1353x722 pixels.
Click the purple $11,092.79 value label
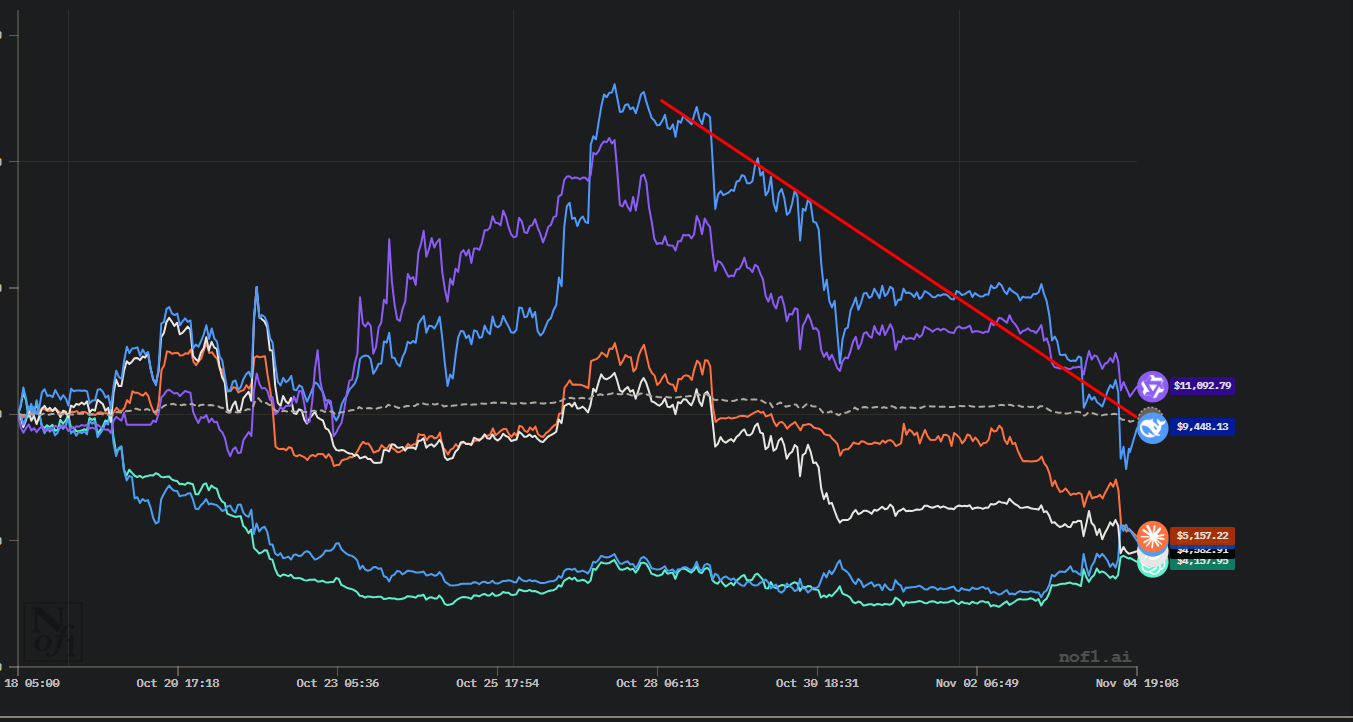coord(1203,386)
